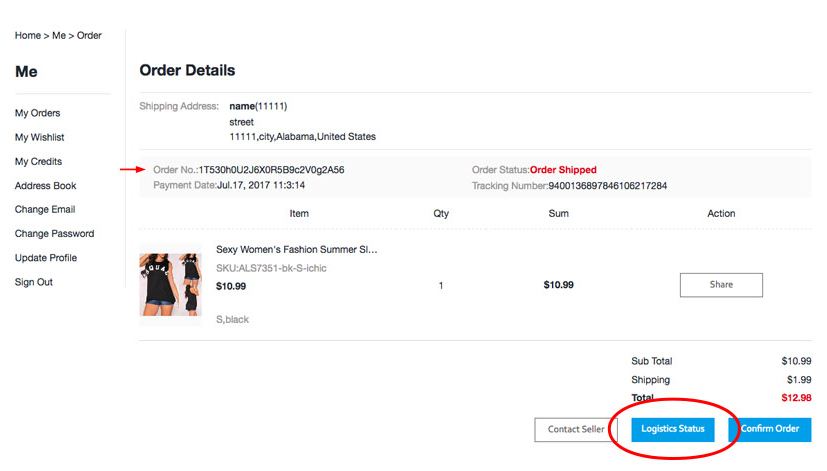Click the Share button
827x471 pixels.
(721, 285)
